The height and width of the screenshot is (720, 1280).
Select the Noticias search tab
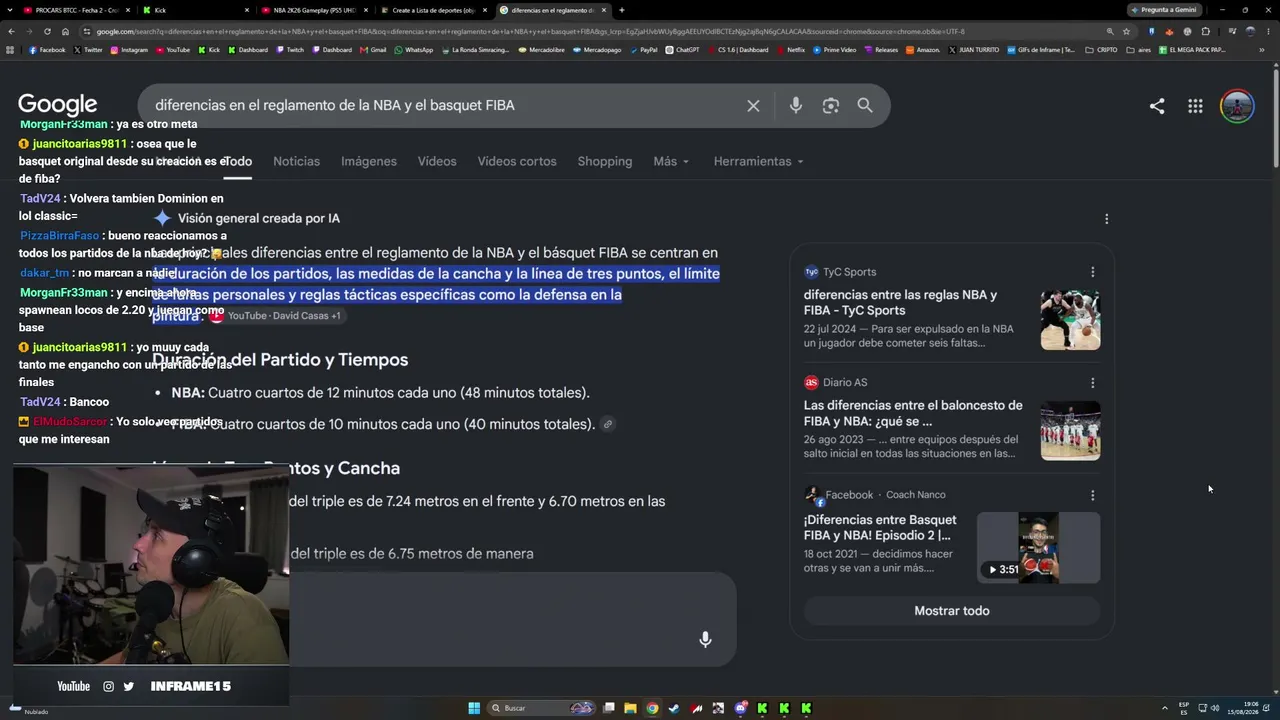click(x=296, y=161)
